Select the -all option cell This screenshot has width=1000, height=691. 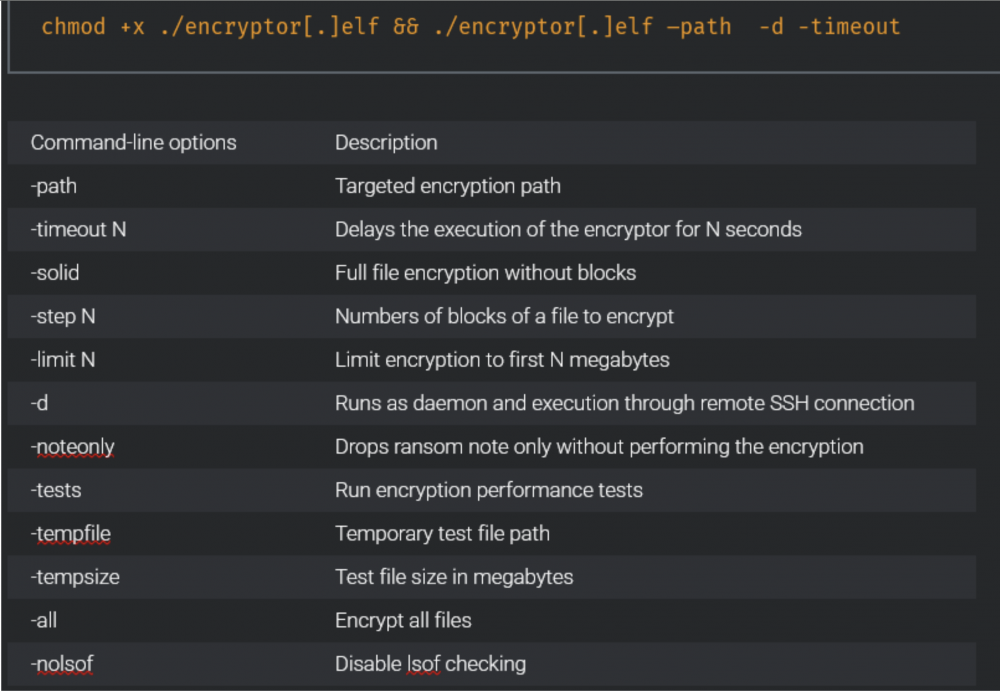(44, 620)
